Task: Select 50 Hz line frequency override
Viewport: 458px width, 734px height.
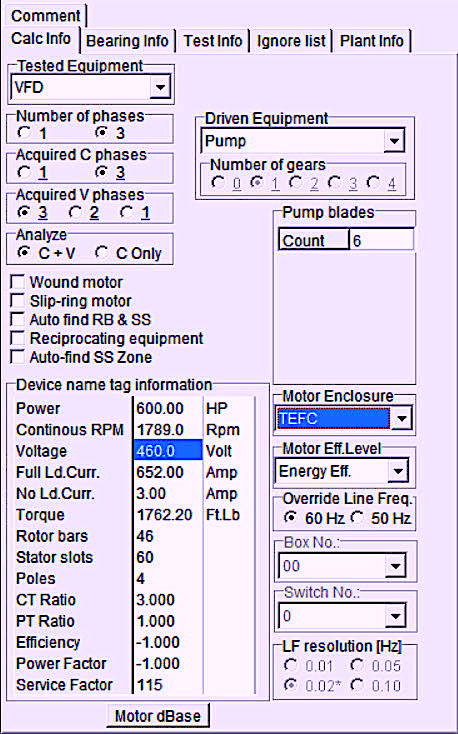Action: tap(357, 518)
